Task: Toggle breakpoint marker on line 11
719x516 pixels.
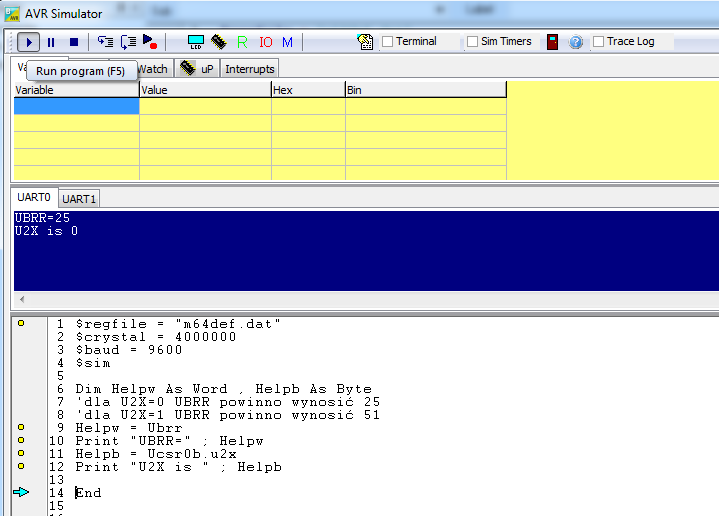Action: click(21, 453)
